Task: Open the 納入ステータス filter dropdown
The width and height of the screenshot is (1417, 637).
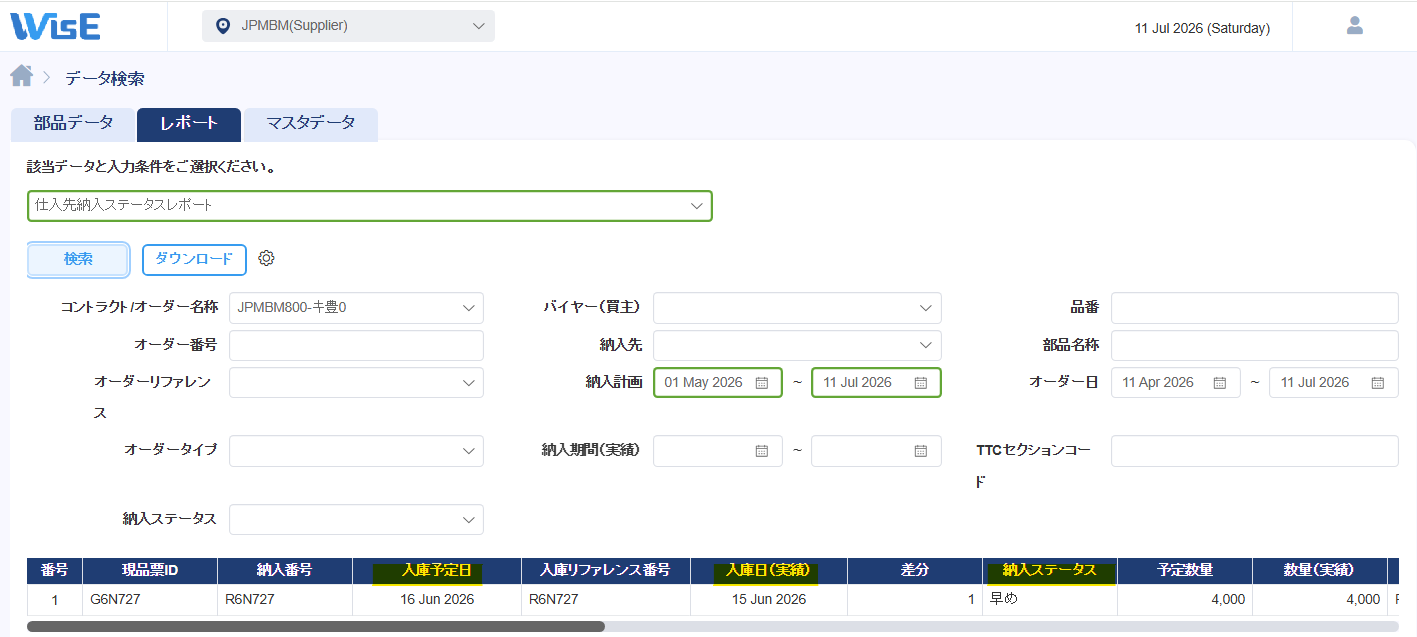Action: (356, 519)
